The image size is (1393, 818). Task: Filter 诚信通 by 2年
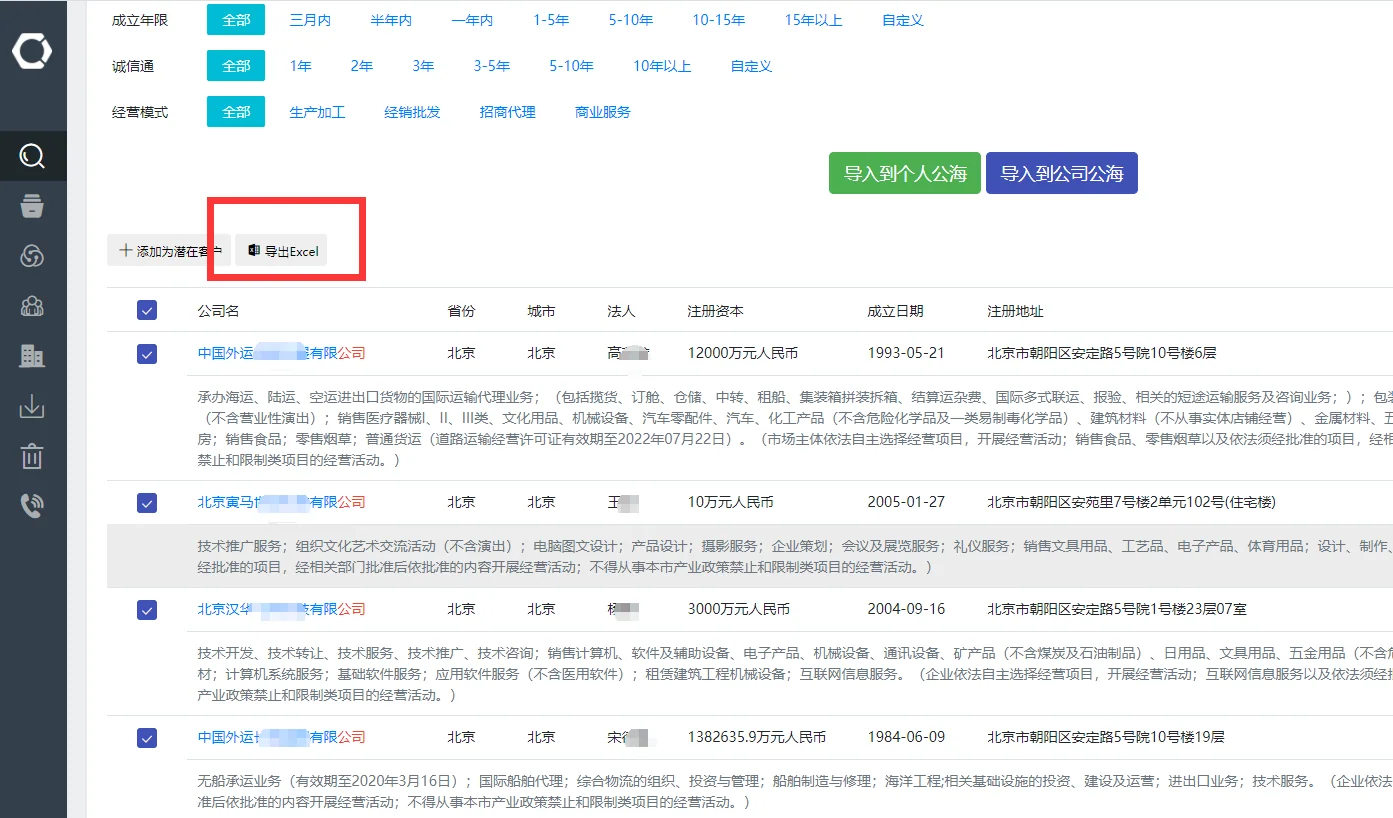[361, 66]
